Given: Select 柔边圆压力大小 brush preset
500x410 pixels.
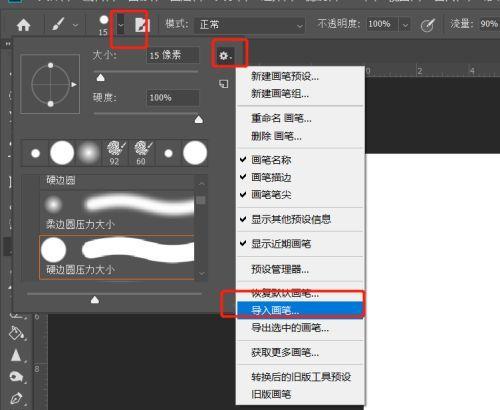Looking at the screenshot, I should [117, 211].
